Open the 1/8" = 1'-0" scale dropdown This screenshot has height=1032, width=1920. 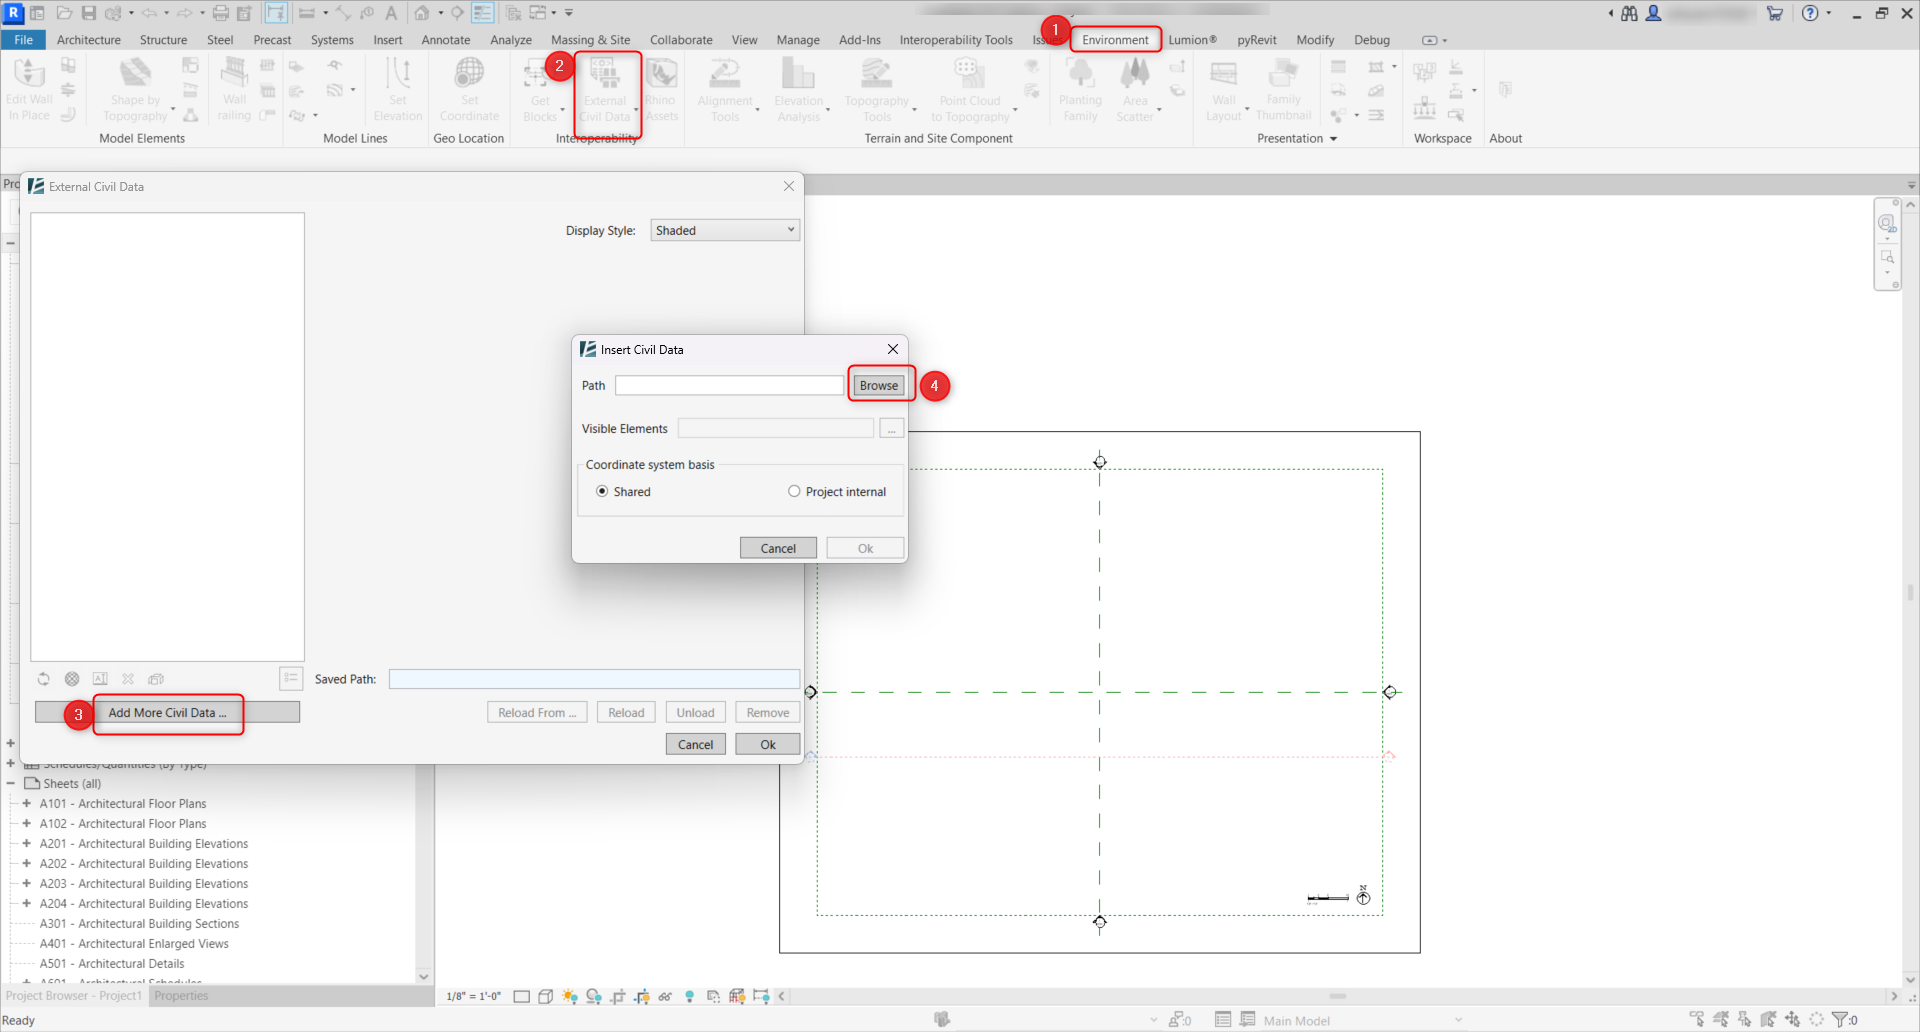point(474,996)
